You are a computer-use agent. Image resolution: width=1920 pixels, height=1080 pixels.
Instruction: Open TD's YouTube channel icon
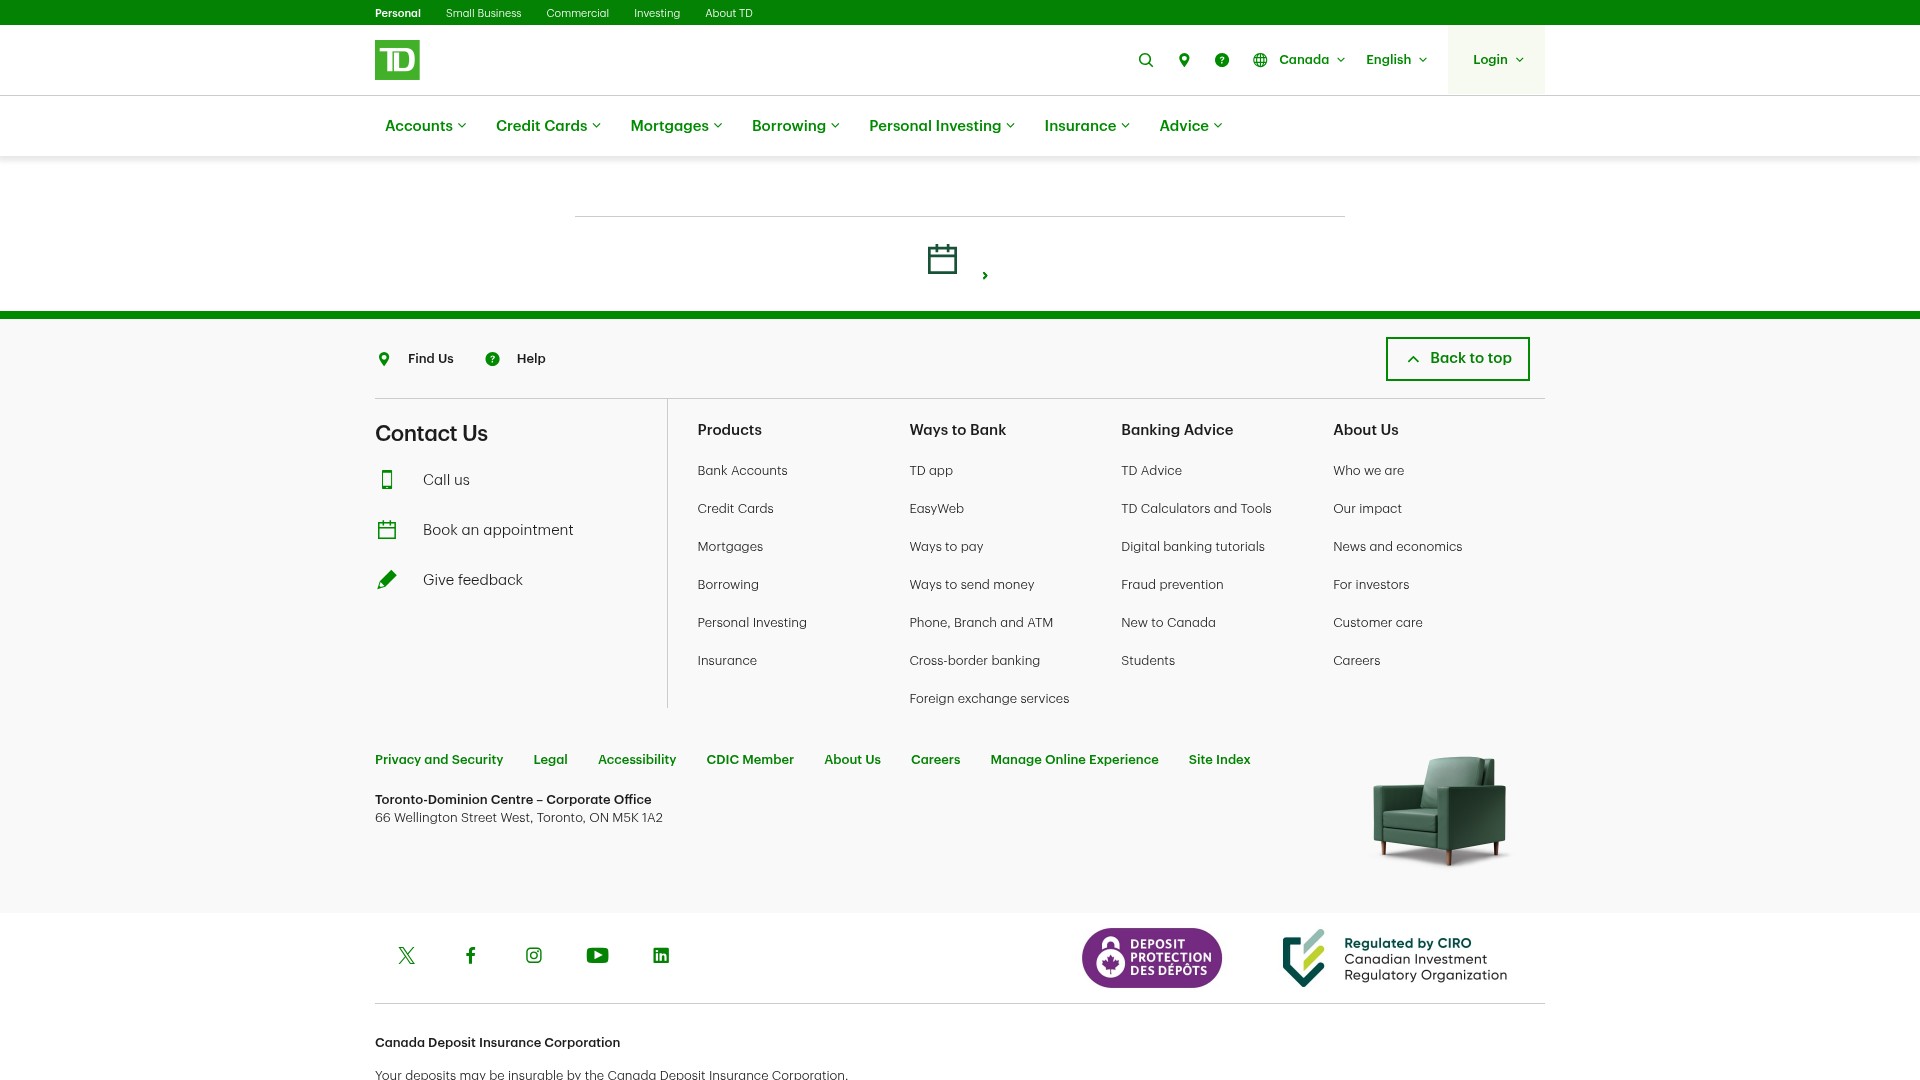[597, 956]
